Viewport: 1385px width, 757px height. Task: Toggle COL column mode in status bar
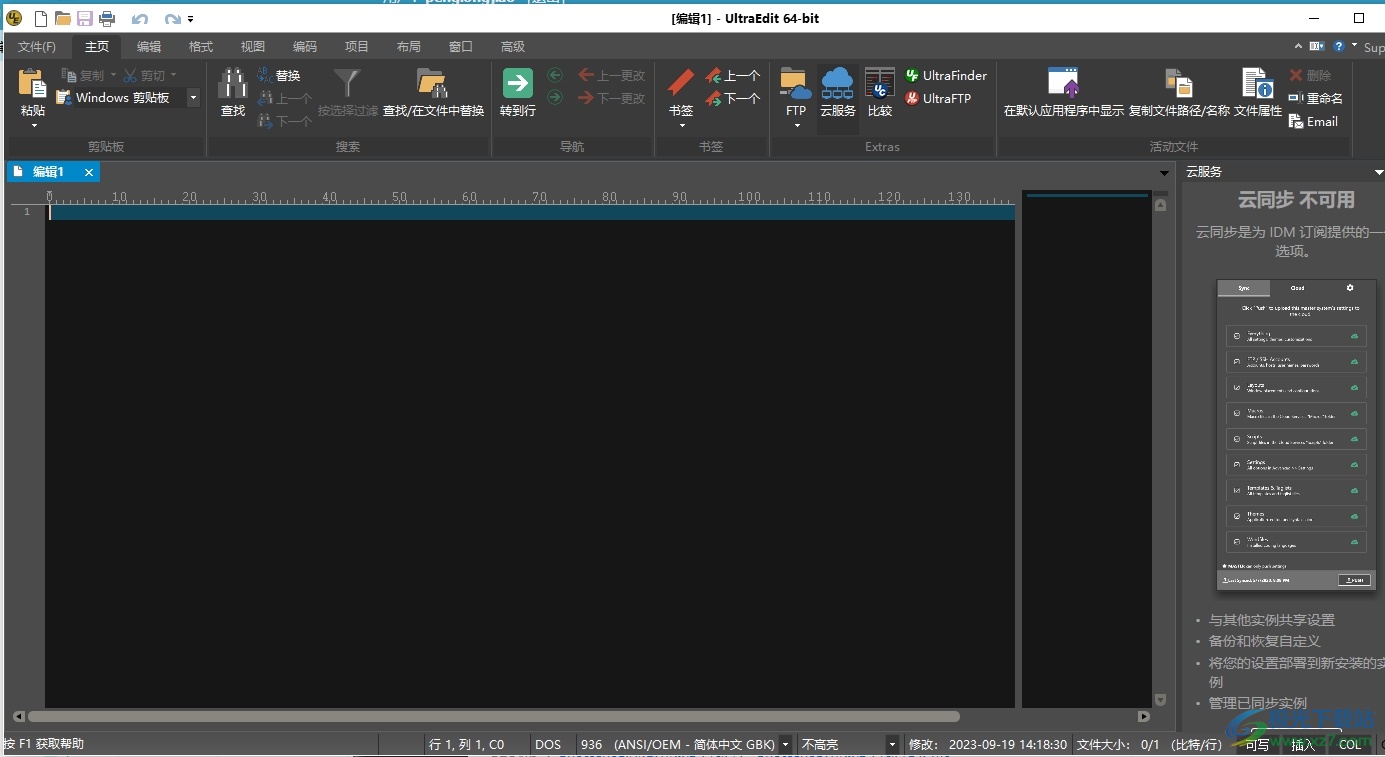click(x=1351, y=744)
